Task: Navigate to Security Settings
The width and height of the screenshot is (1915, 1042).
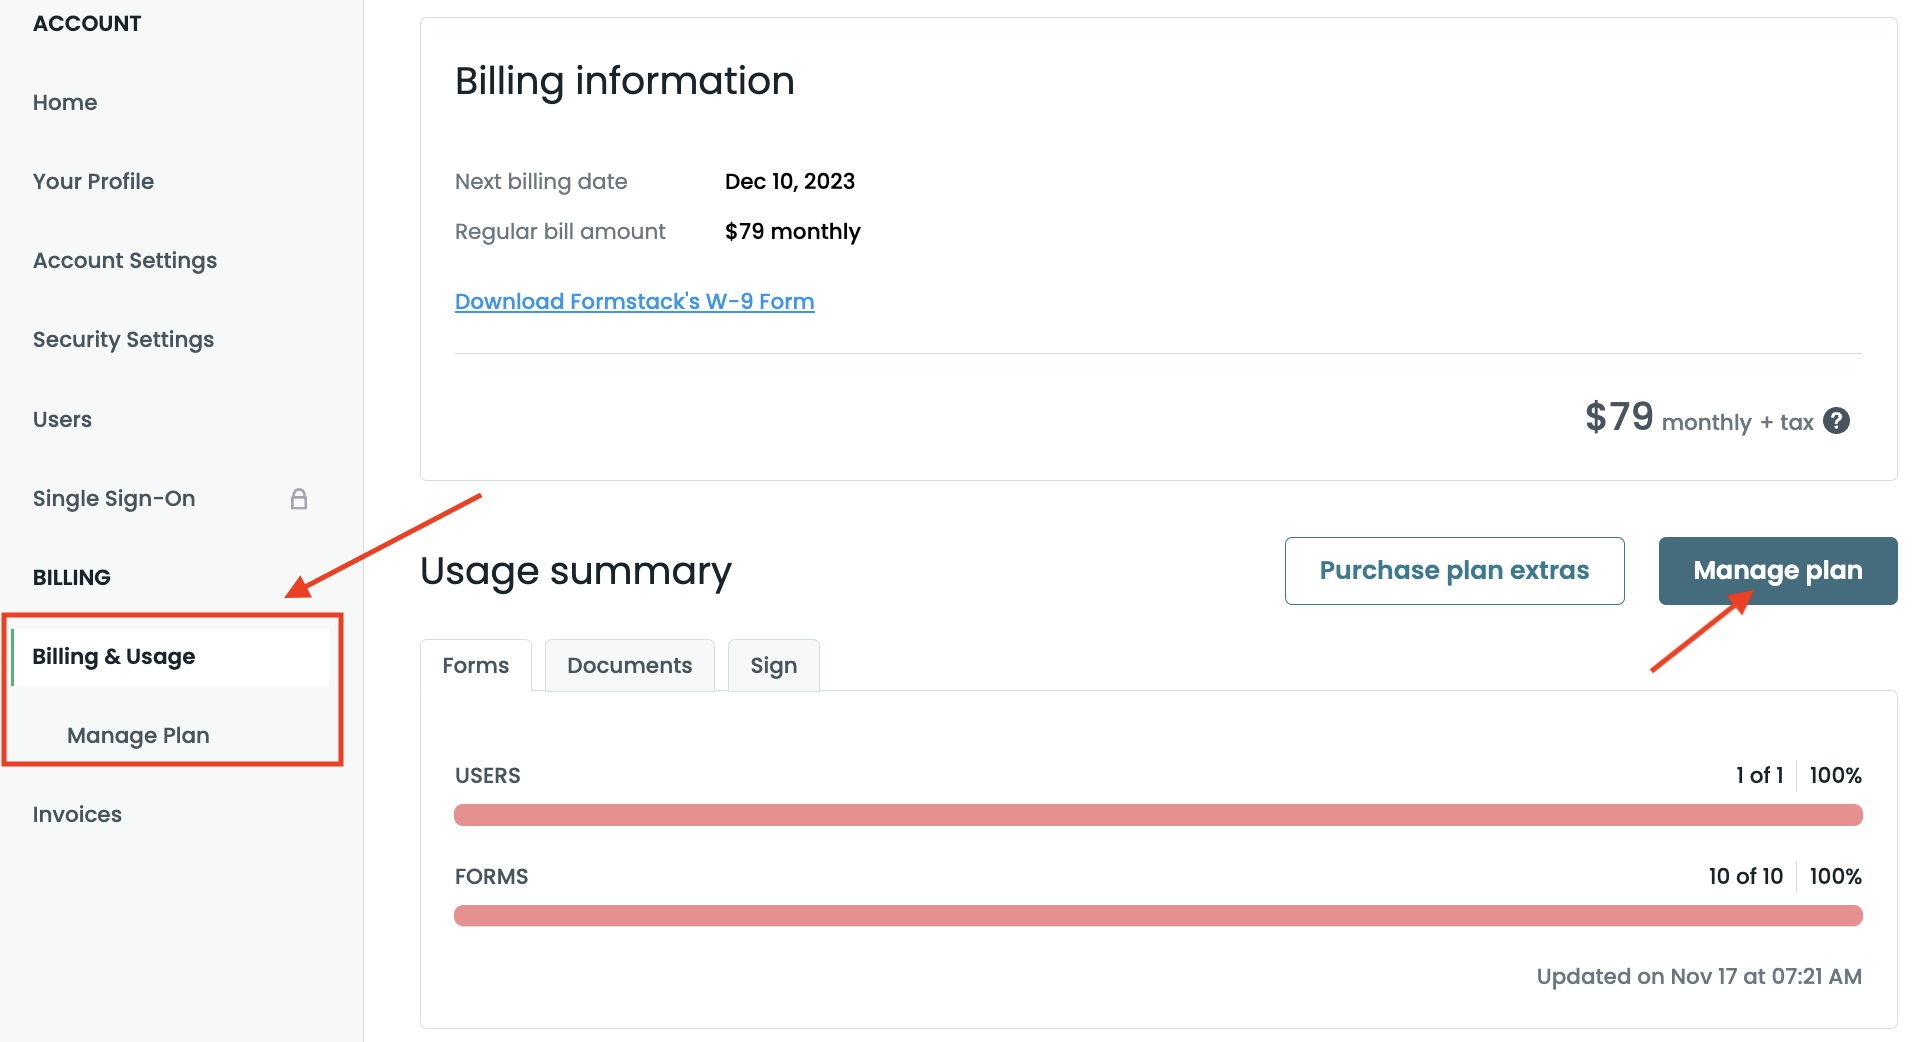Action: point(123,339)
